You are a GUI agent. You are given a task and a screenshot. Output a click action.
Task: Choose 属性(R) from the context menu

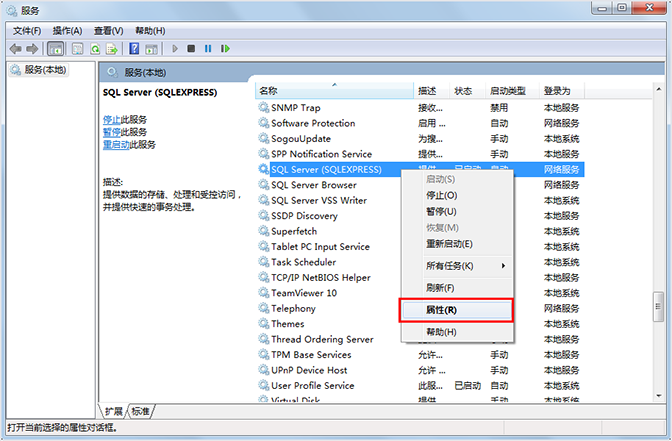point(442,311)
